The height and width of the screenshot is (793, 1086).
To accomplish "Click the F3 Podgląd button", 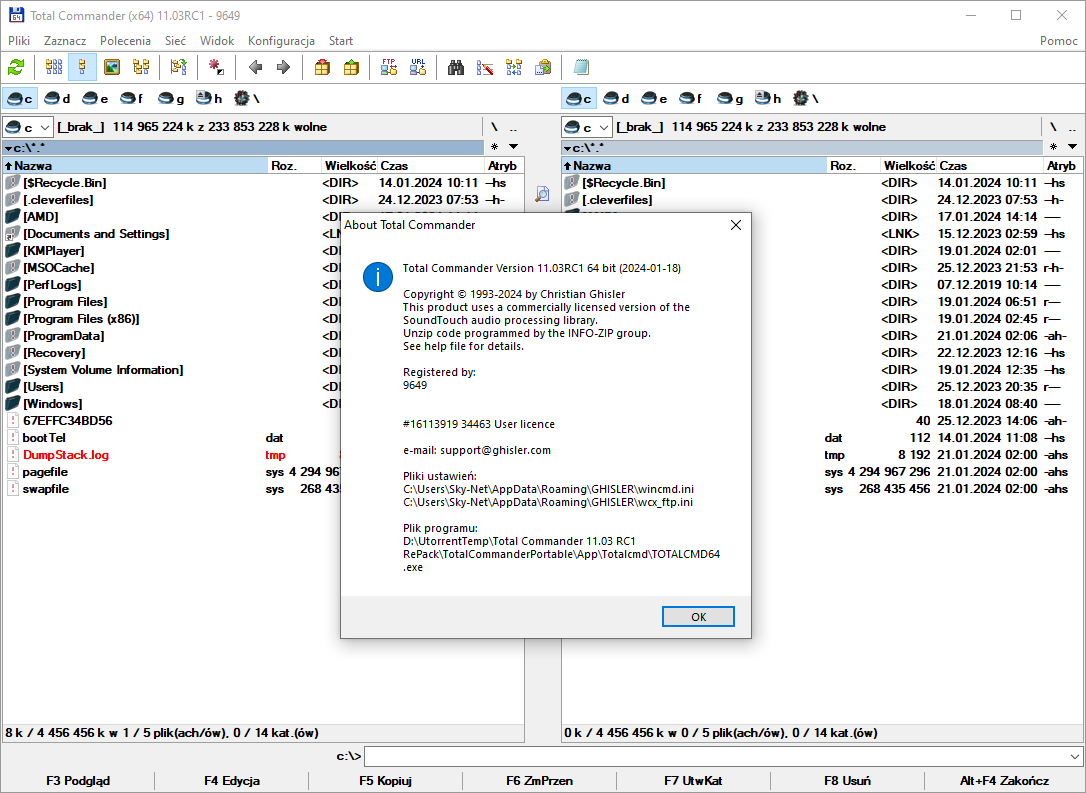I will 78,781.
